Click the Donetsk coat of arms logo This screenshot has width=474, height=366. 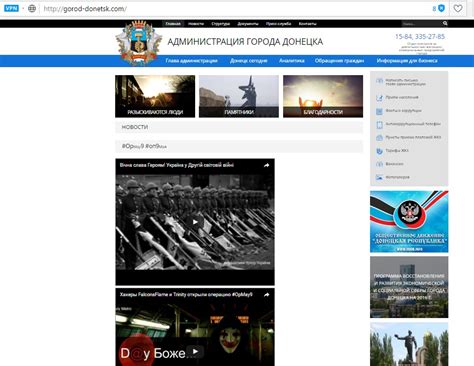138,43
